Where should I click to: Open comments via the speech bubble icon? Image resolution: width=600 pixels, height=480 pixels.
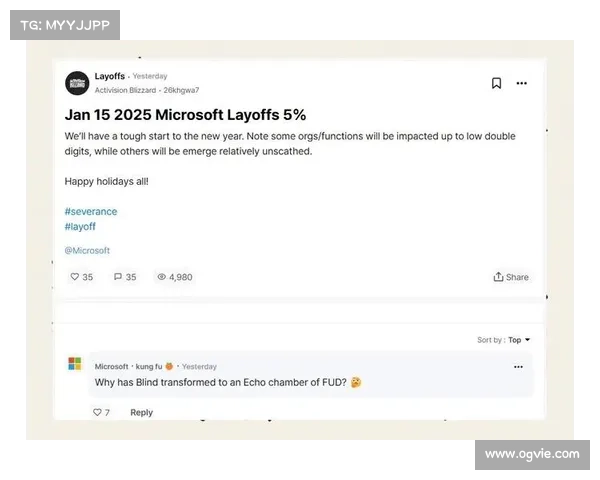(x=118, y=276)
